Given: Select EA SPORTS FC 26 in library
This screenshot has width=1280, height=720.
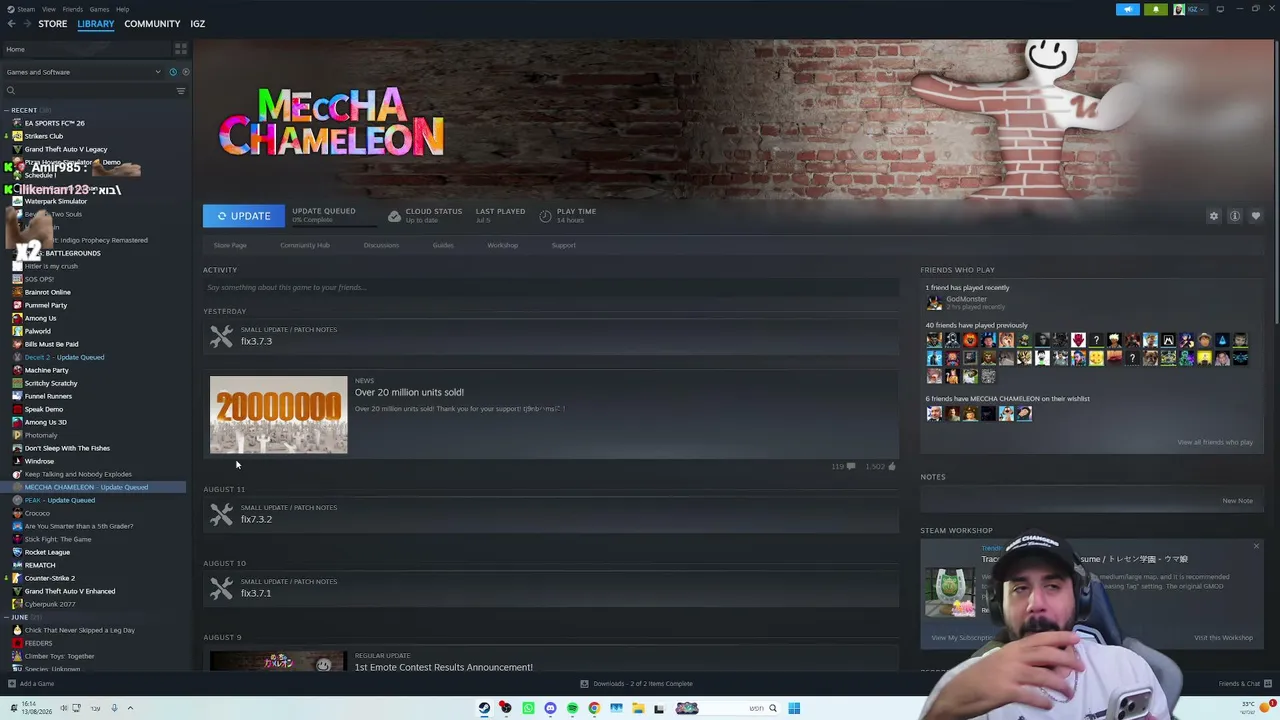Looking at the screenshot, I should click(x=55, y=123).
